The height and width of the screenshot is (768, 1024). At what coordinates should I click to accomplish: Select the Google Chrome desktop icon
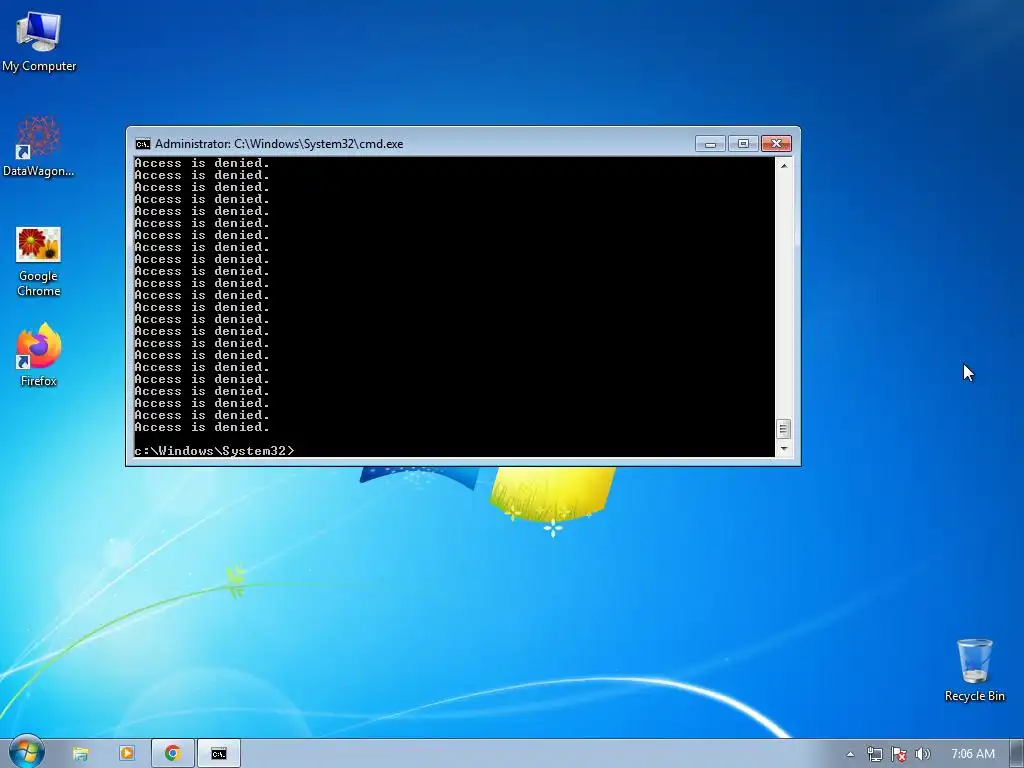(x=39, y=262)
